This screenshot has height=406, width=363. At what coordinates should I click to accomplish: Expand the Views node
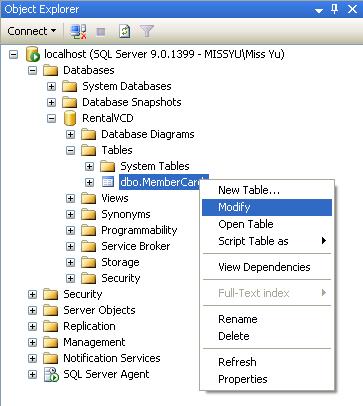(x=70, y=198)
